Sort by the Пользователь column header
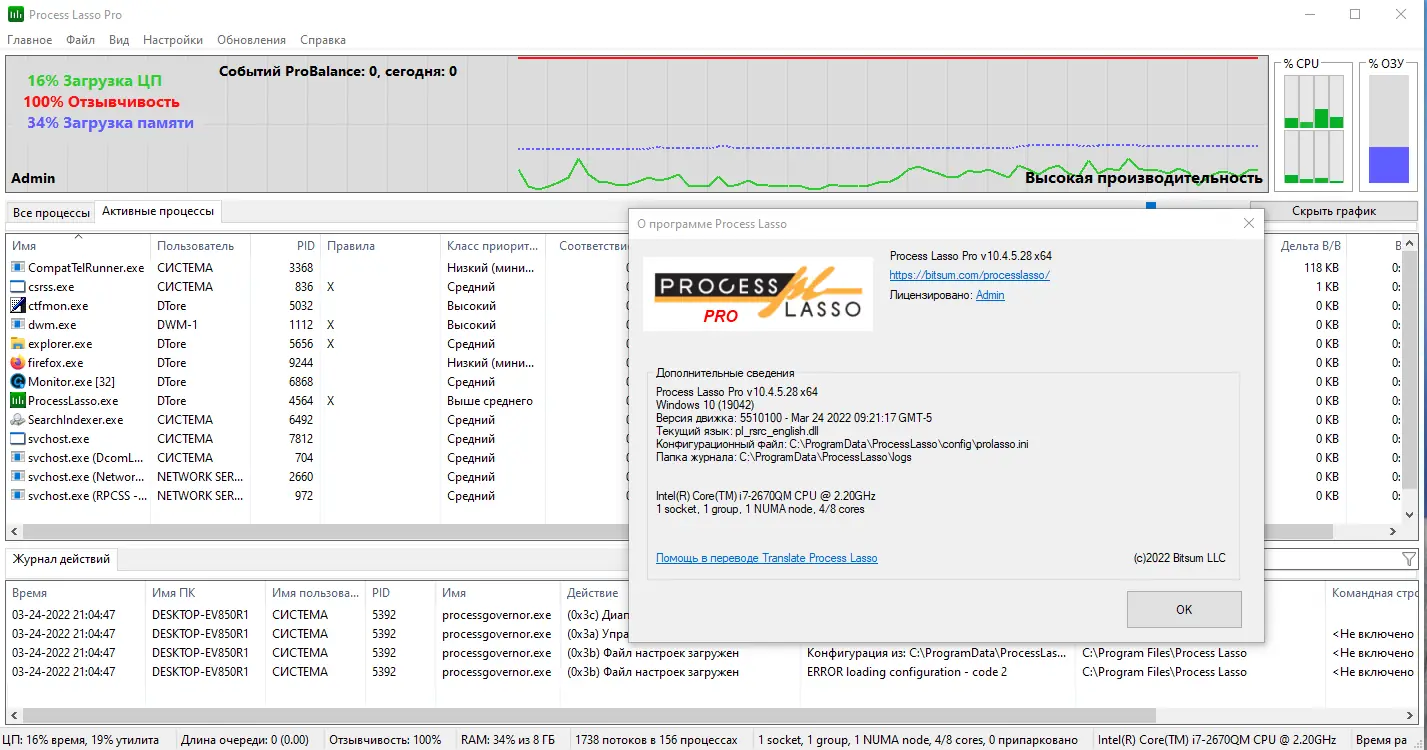 coord(200,246)
